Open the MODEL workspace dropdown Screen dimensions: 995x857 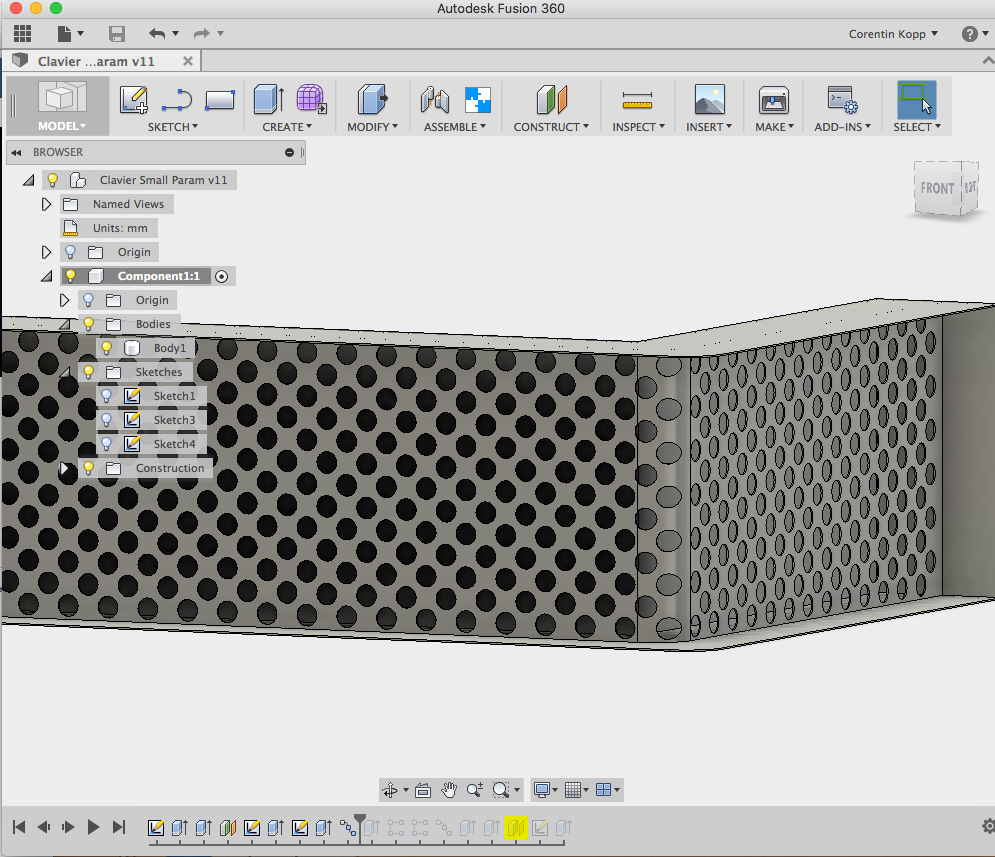(x=62, y=127)
